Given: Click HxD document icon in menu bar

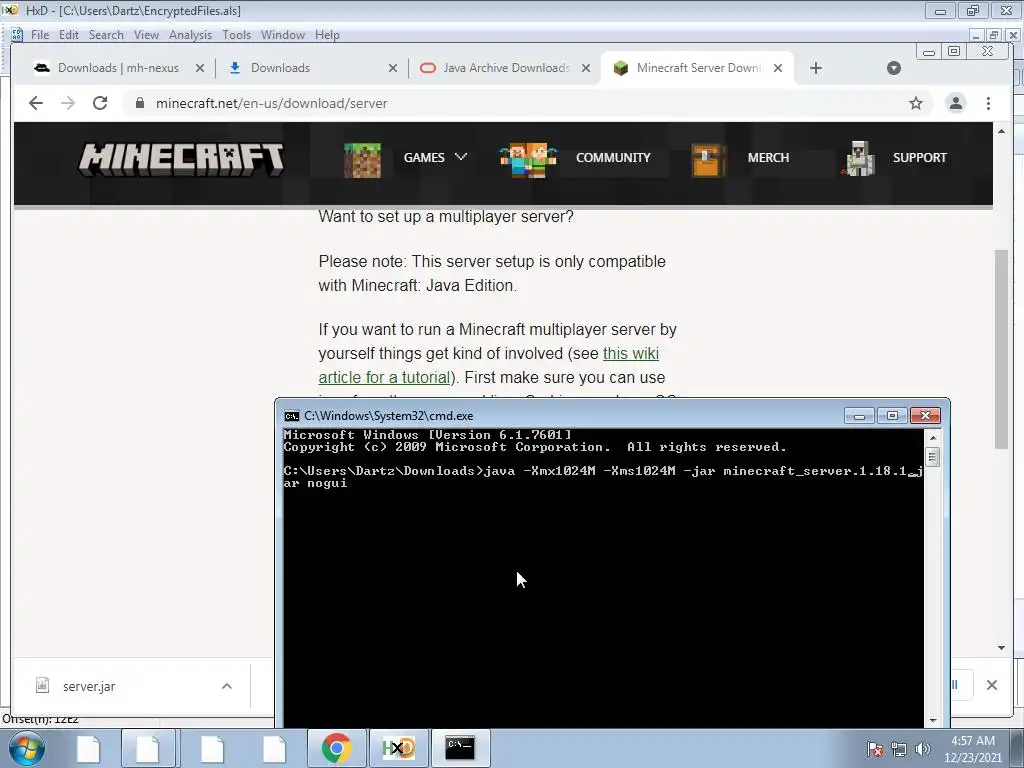Looking at the screenshot, I should click(x=17, y=35).
